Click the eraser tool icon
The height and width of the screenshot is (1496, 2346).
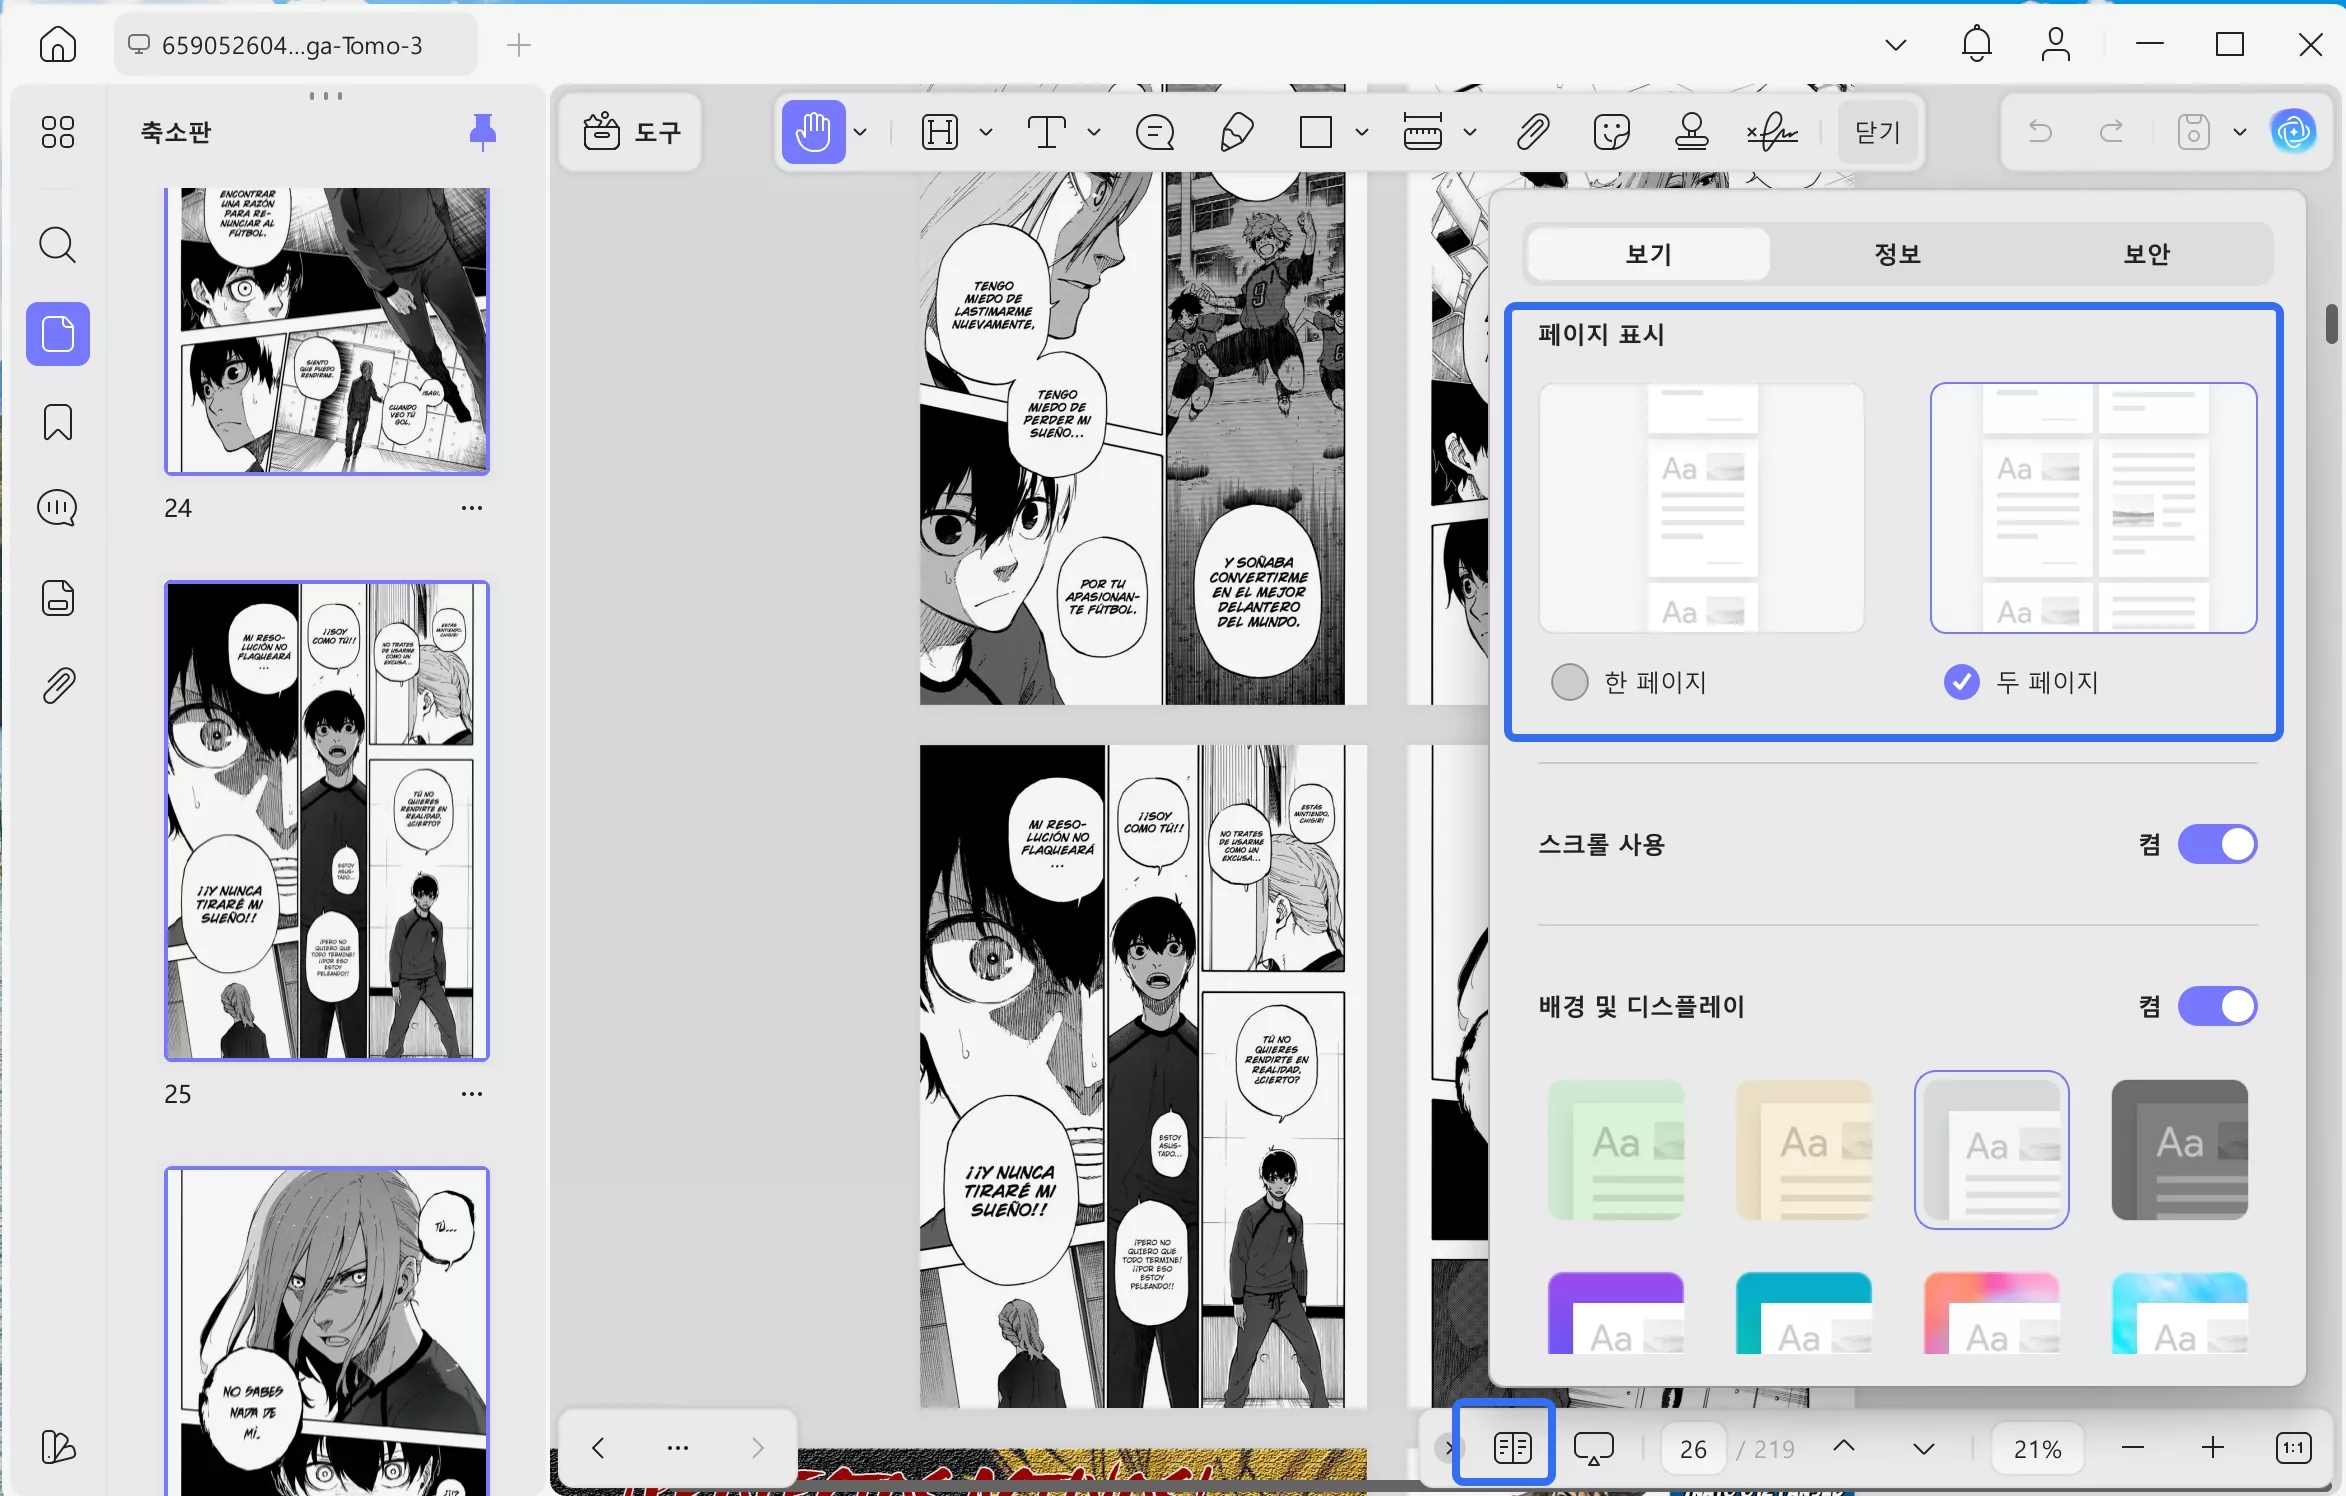(x=1237, y=132)
